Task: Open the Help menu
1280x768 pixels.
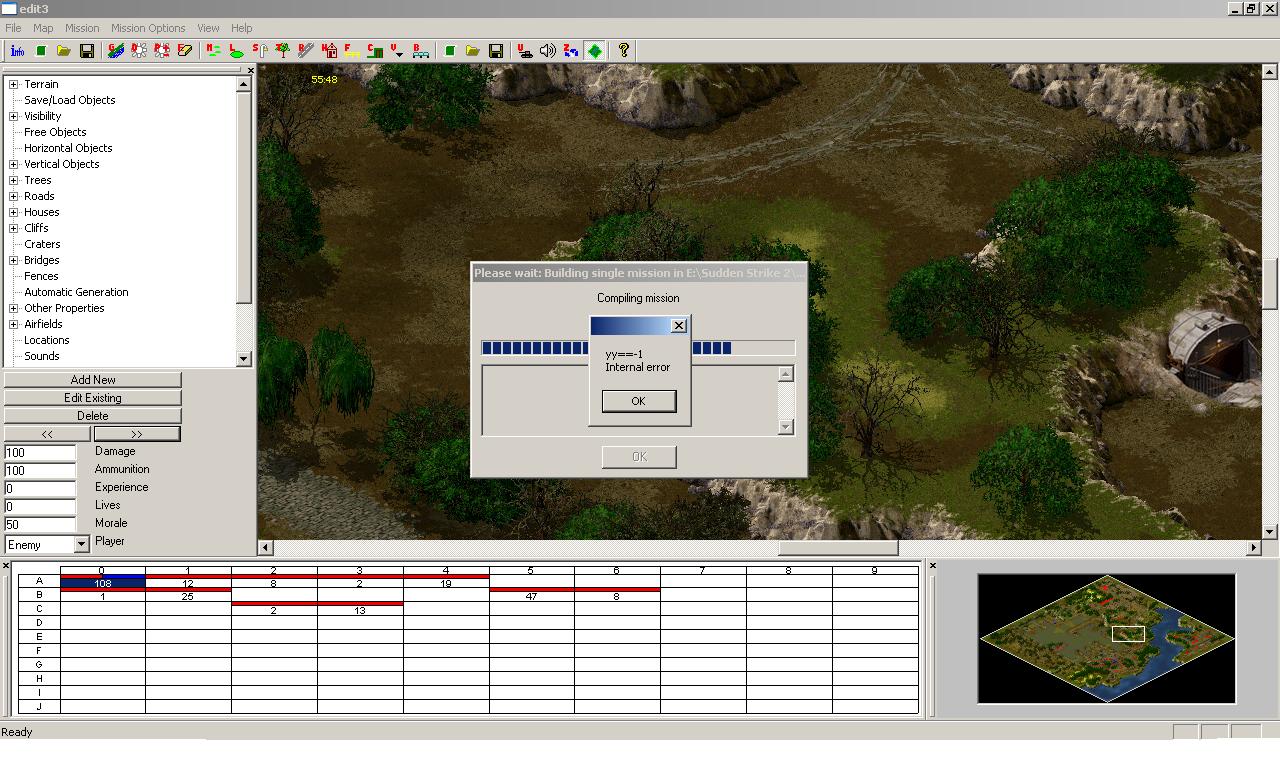Action: (242, 28)
